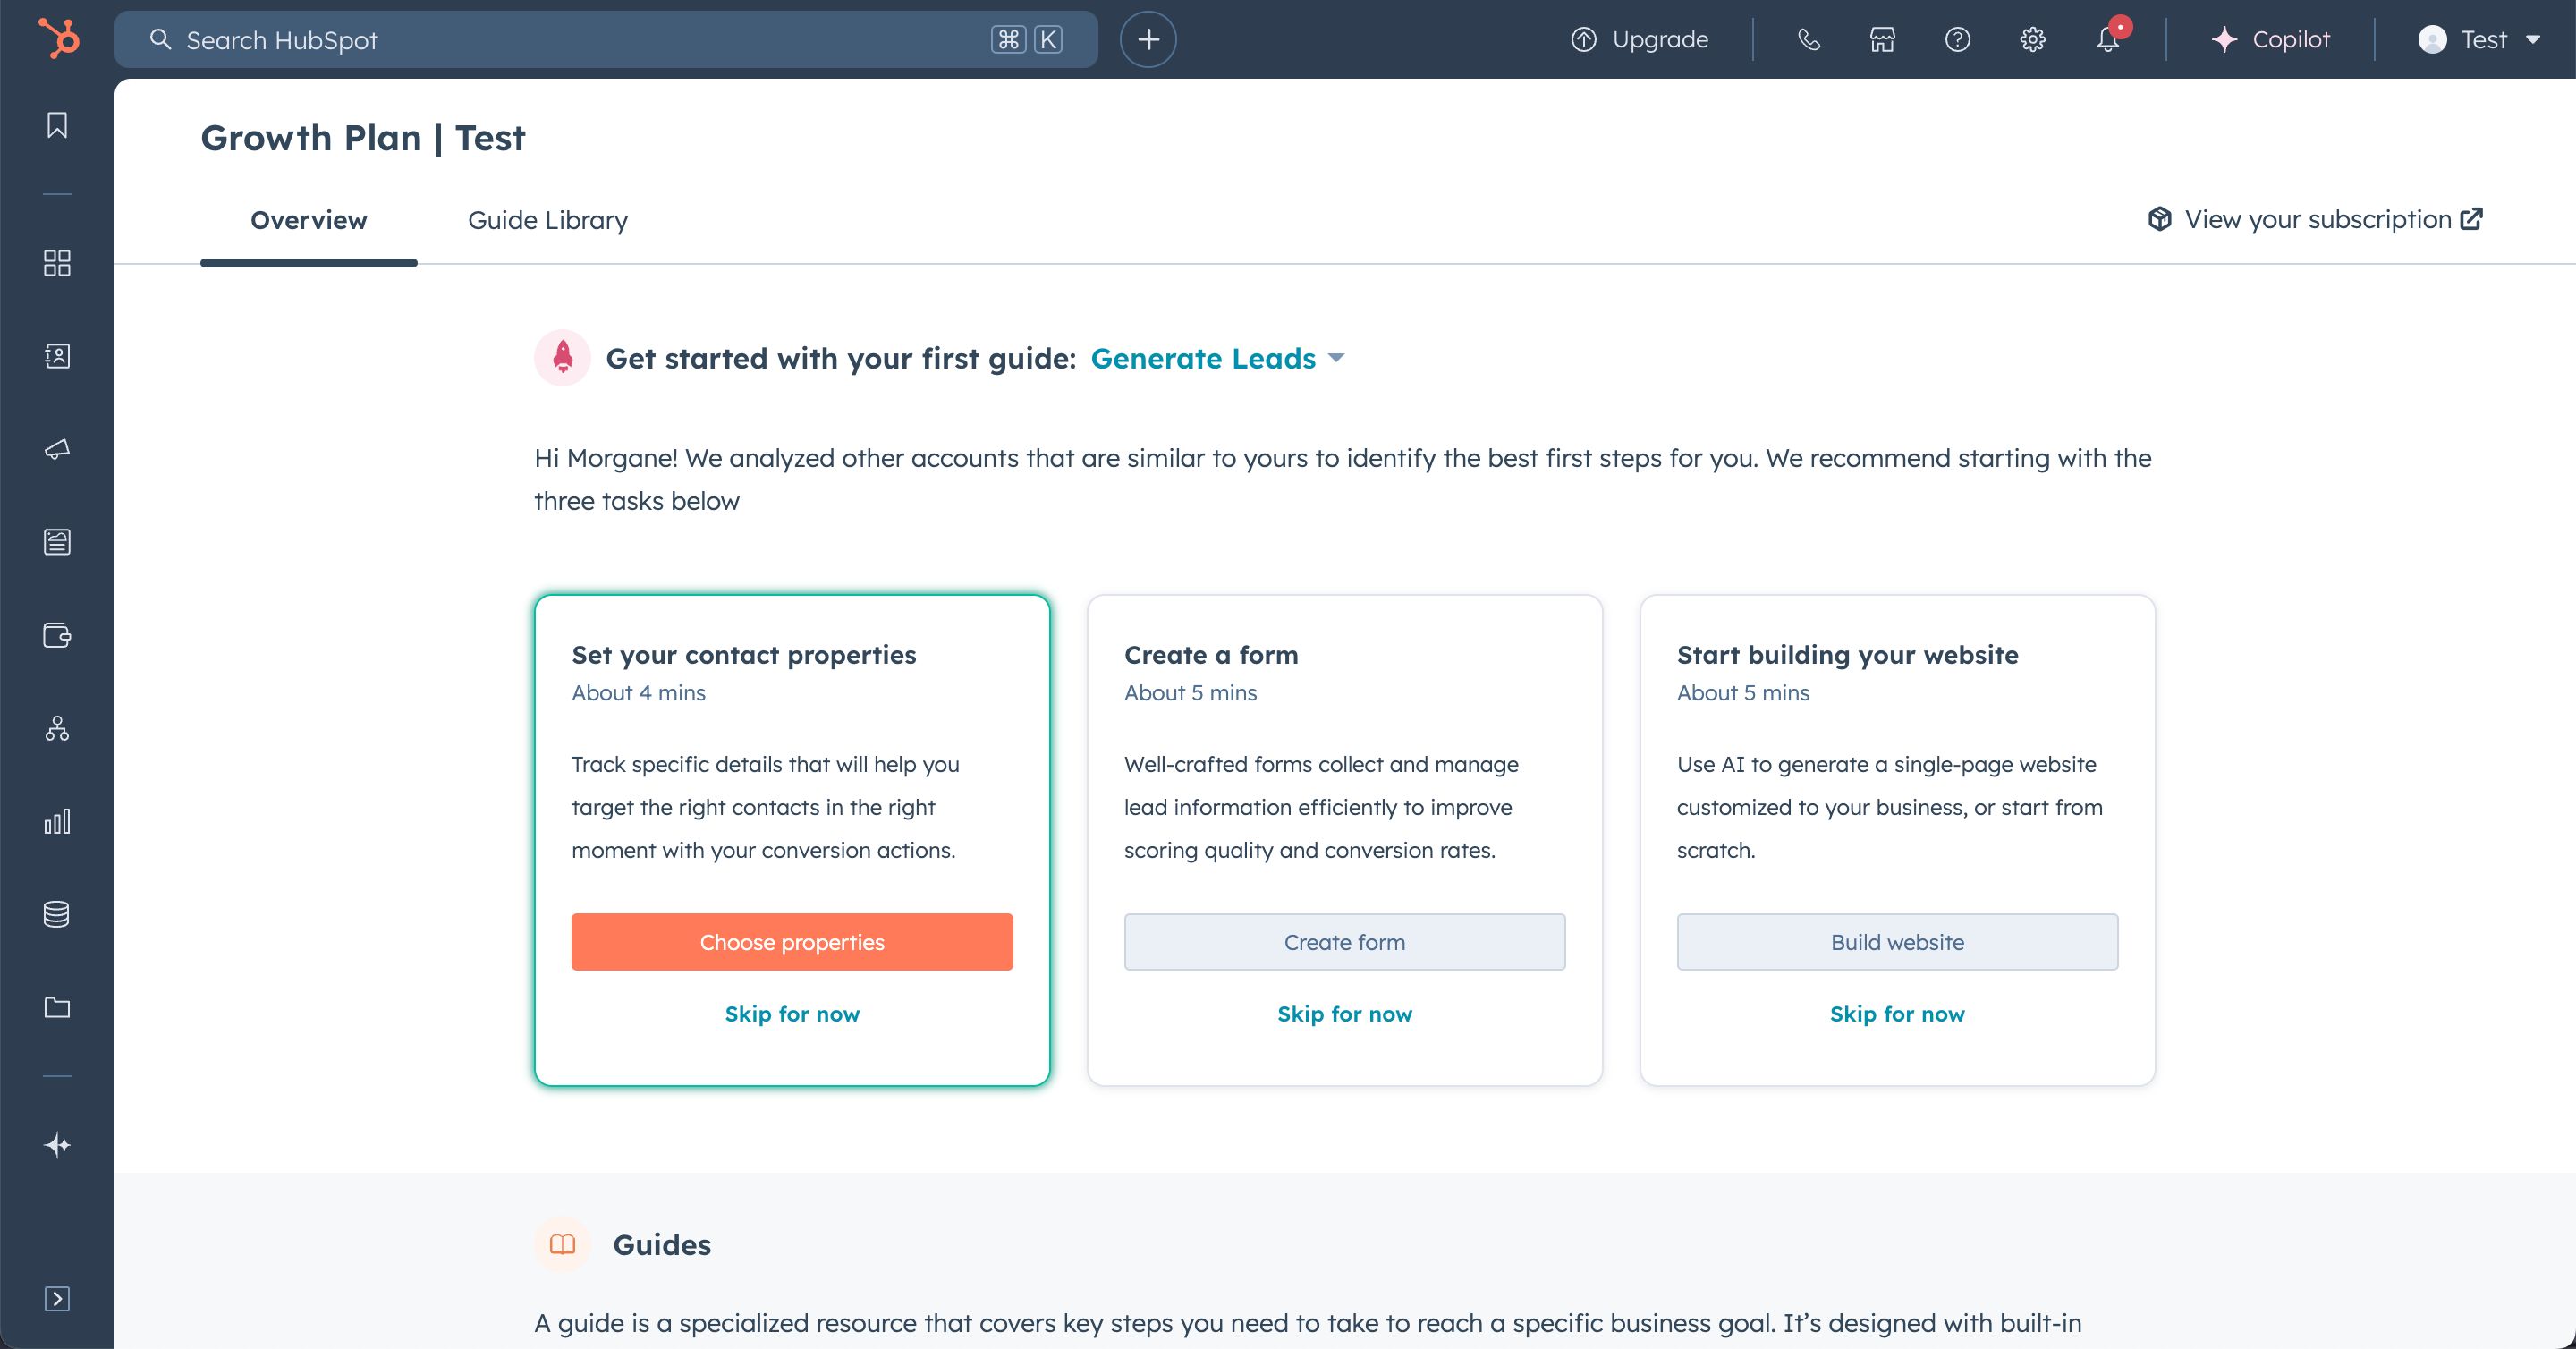
Task: Skip for now on website building card
Action: tap(1897, 1013)
